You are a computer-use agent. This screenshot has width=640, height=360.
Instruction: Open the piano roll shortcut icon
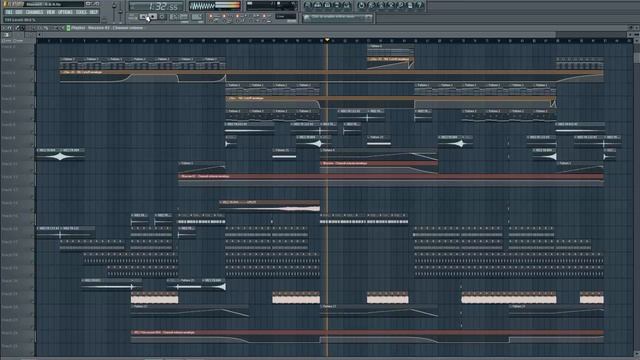pos(327,5)
